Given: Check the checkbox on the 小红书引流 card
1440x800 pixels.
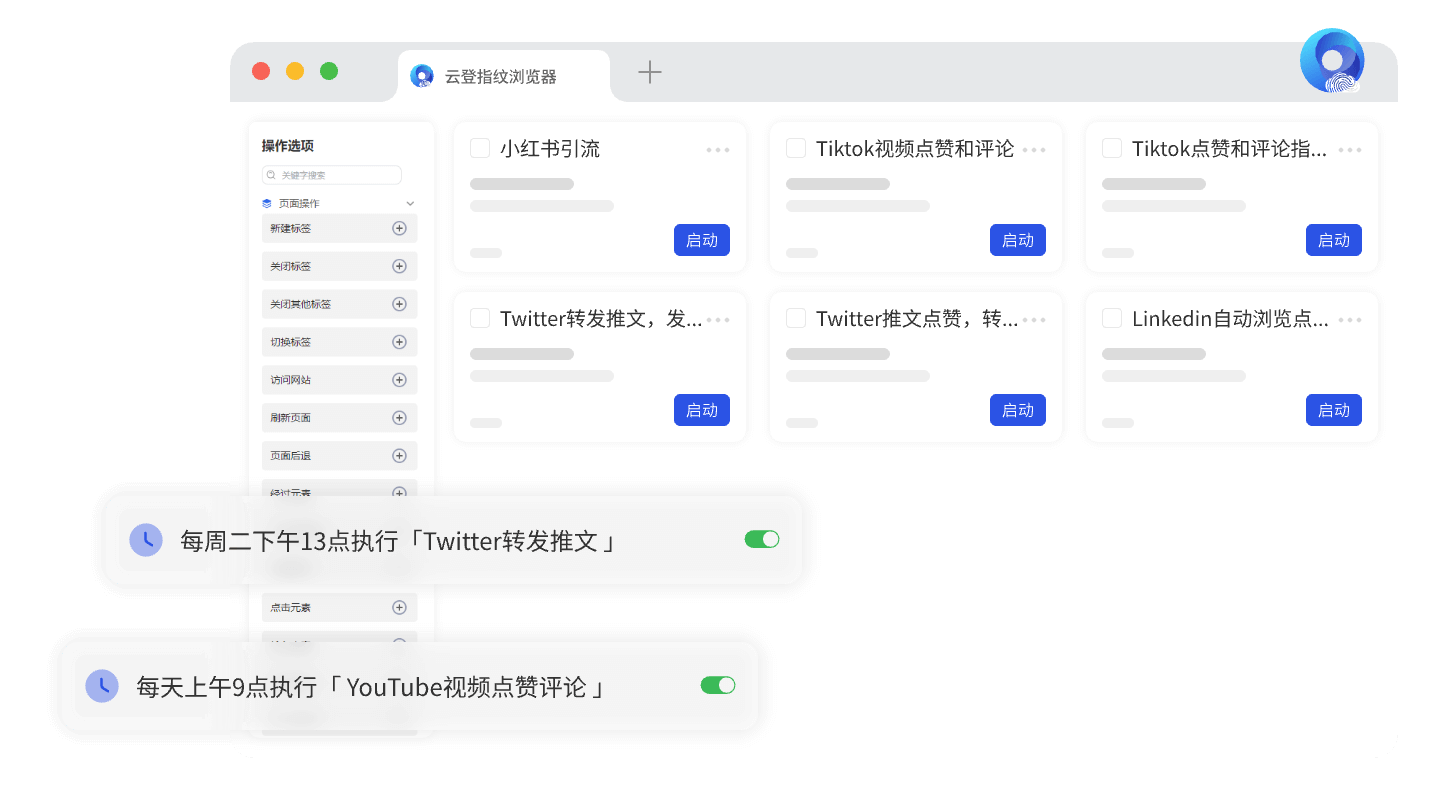Looking at the screenshot, I should [479, 147].
